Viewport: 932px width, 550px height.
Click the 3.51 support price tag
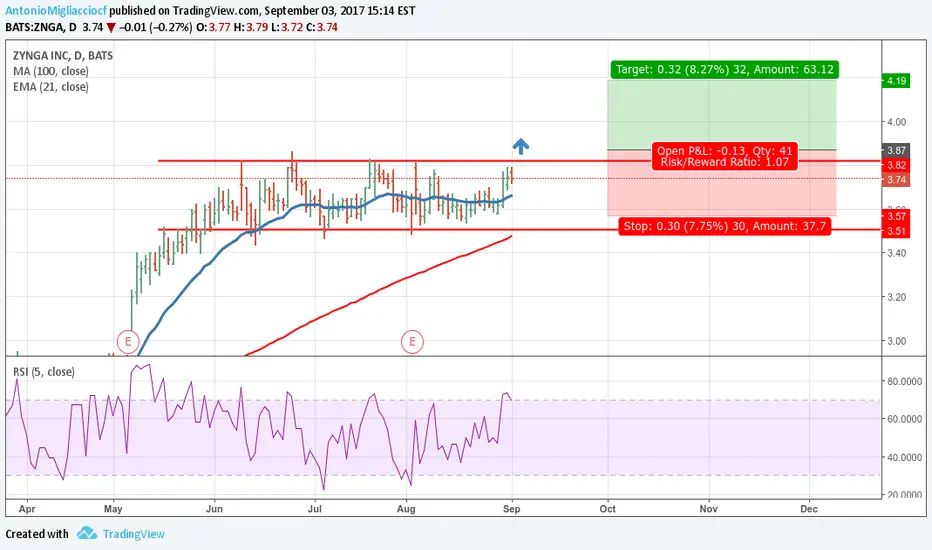(896, 231)
